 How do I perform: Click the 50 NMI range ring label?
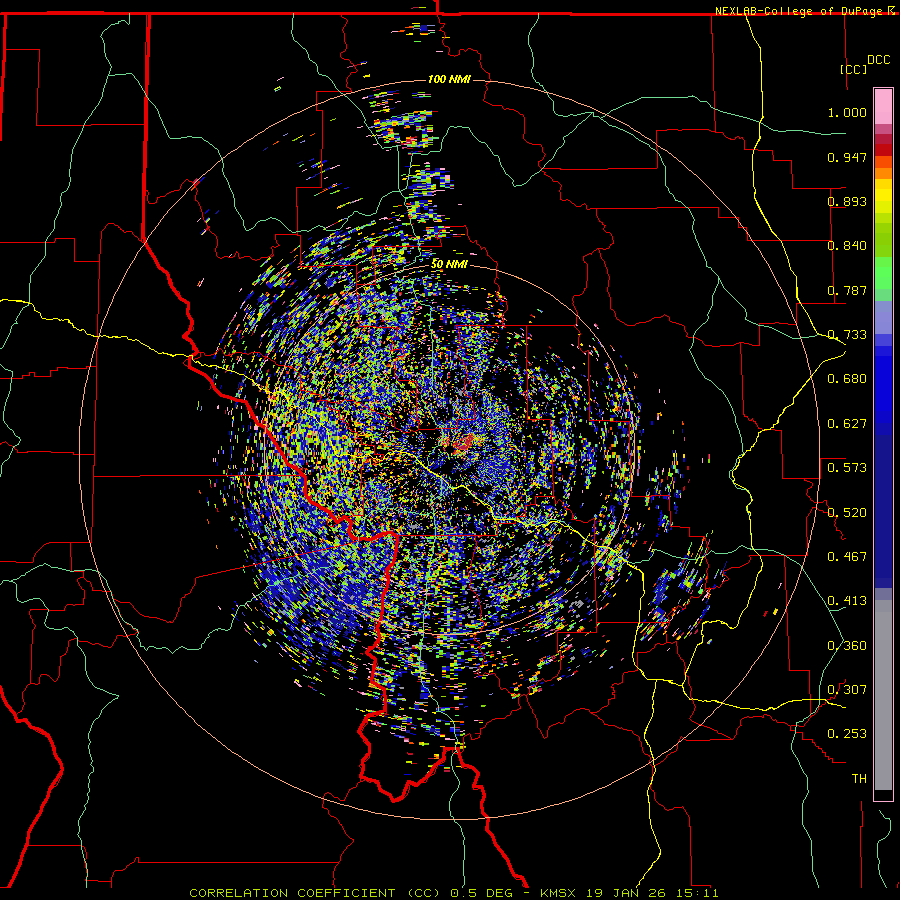pyautogui.click(x=449, y=265)
